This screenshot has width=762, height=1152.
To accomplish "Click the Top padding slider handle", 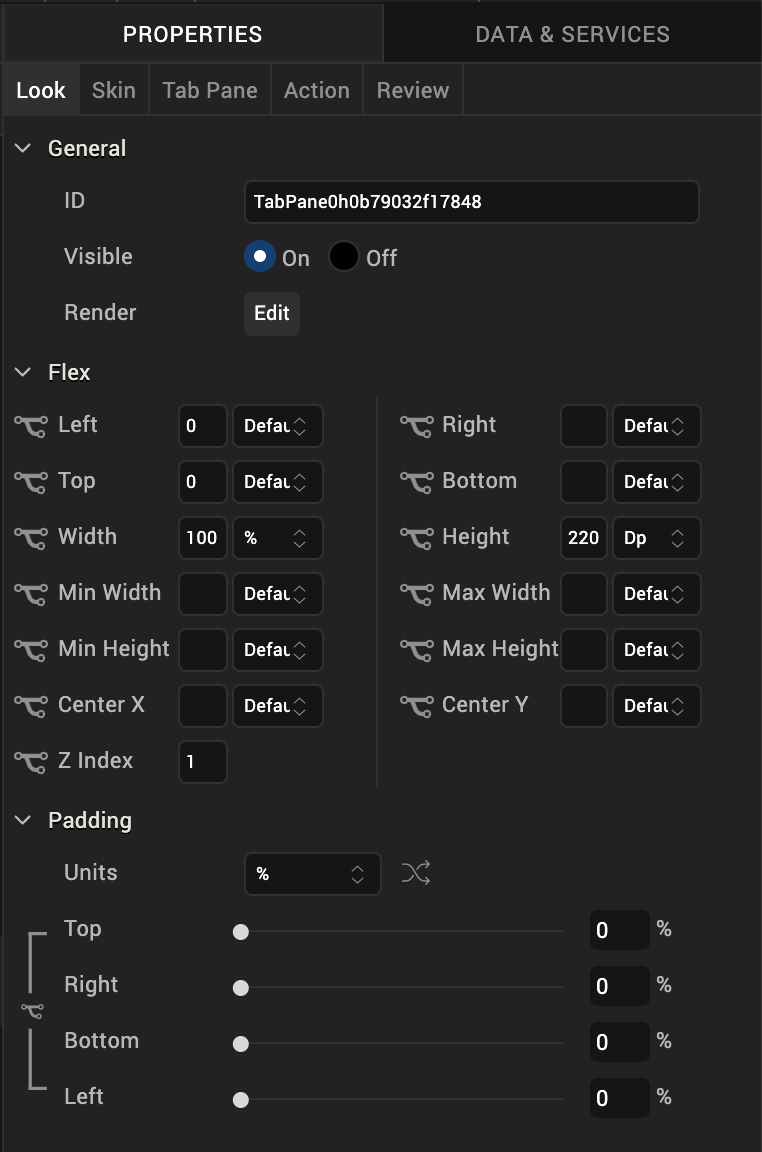I will (x=240, y=932).
